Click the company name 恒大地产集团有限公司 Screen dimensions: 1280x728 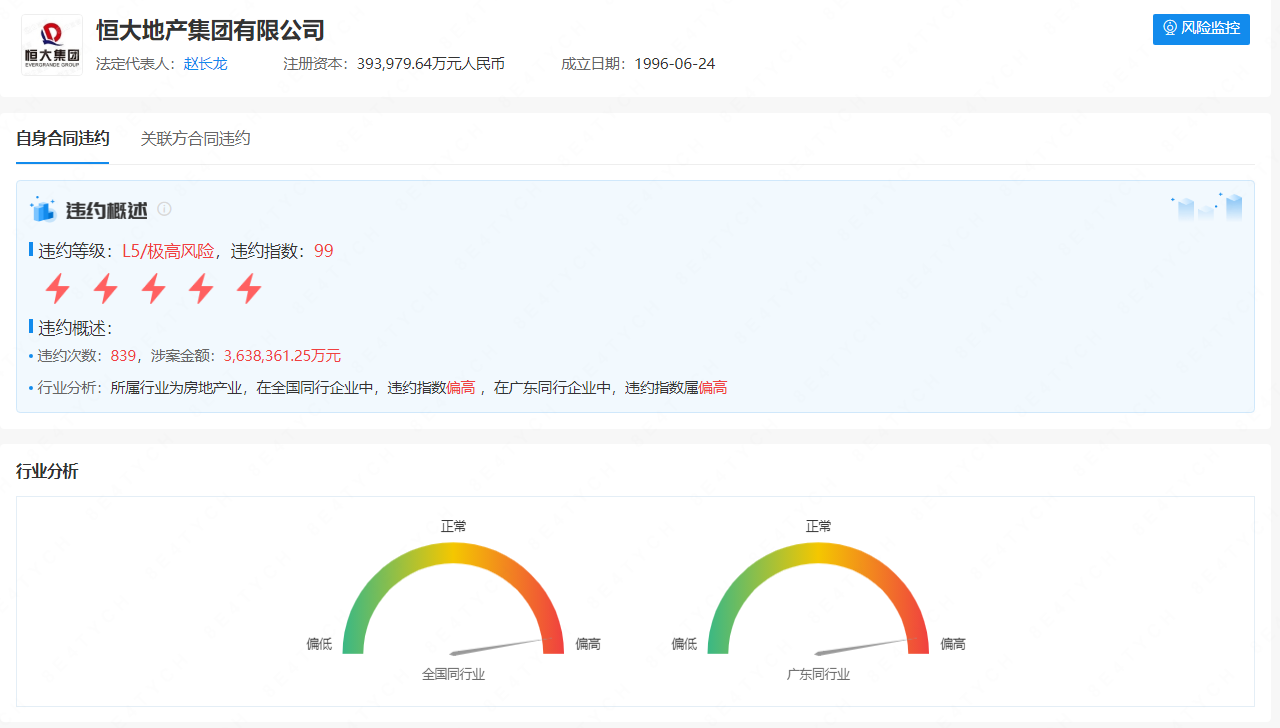click(x=210, y=31)
